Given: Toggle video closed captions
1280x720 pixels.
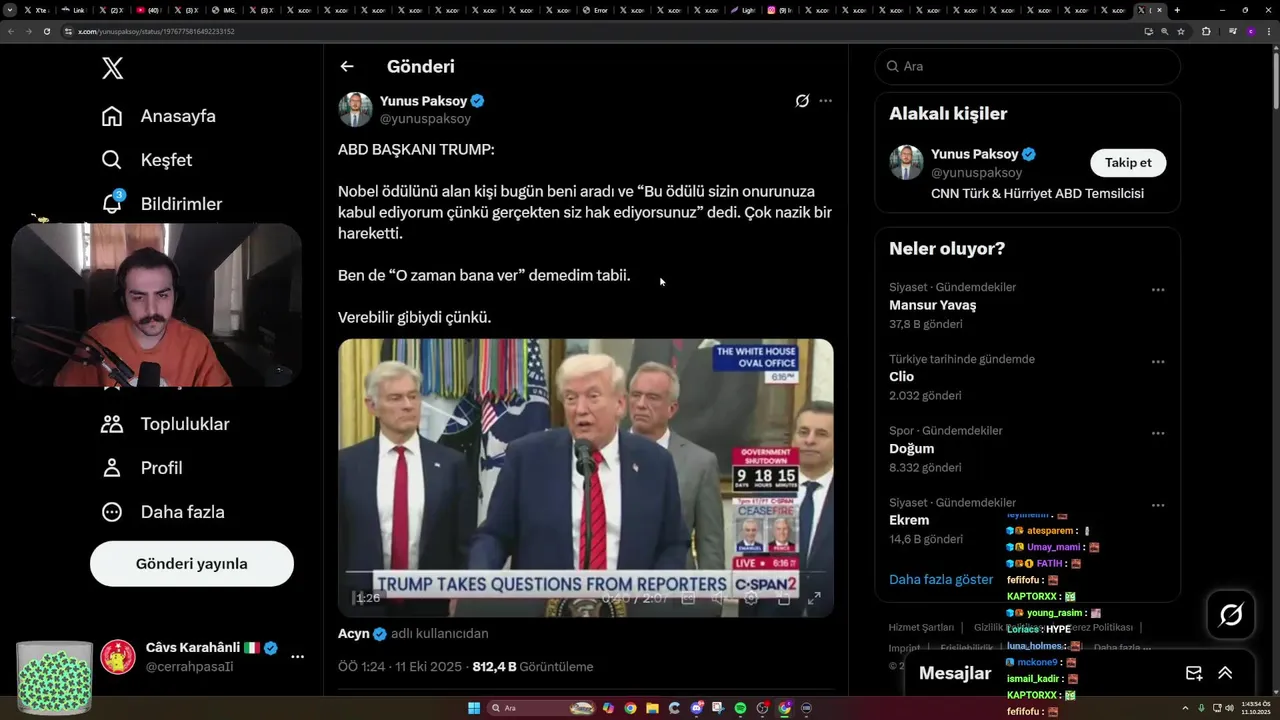Looking at the screenshot, I should pyautogui.click(x=688, y=598).
